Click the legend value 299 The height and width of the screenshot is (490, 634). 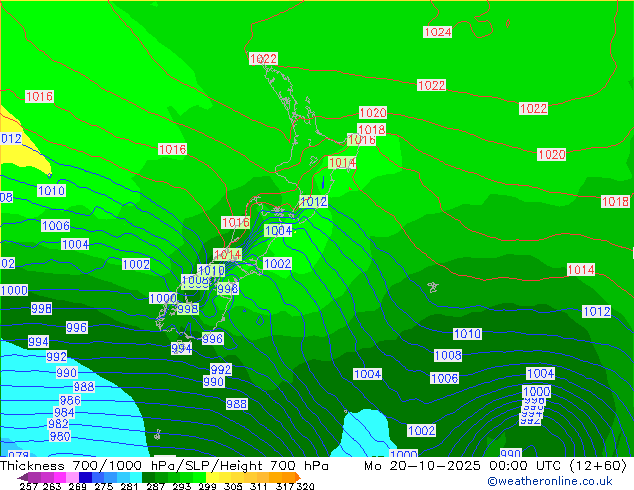click(207, 486)
